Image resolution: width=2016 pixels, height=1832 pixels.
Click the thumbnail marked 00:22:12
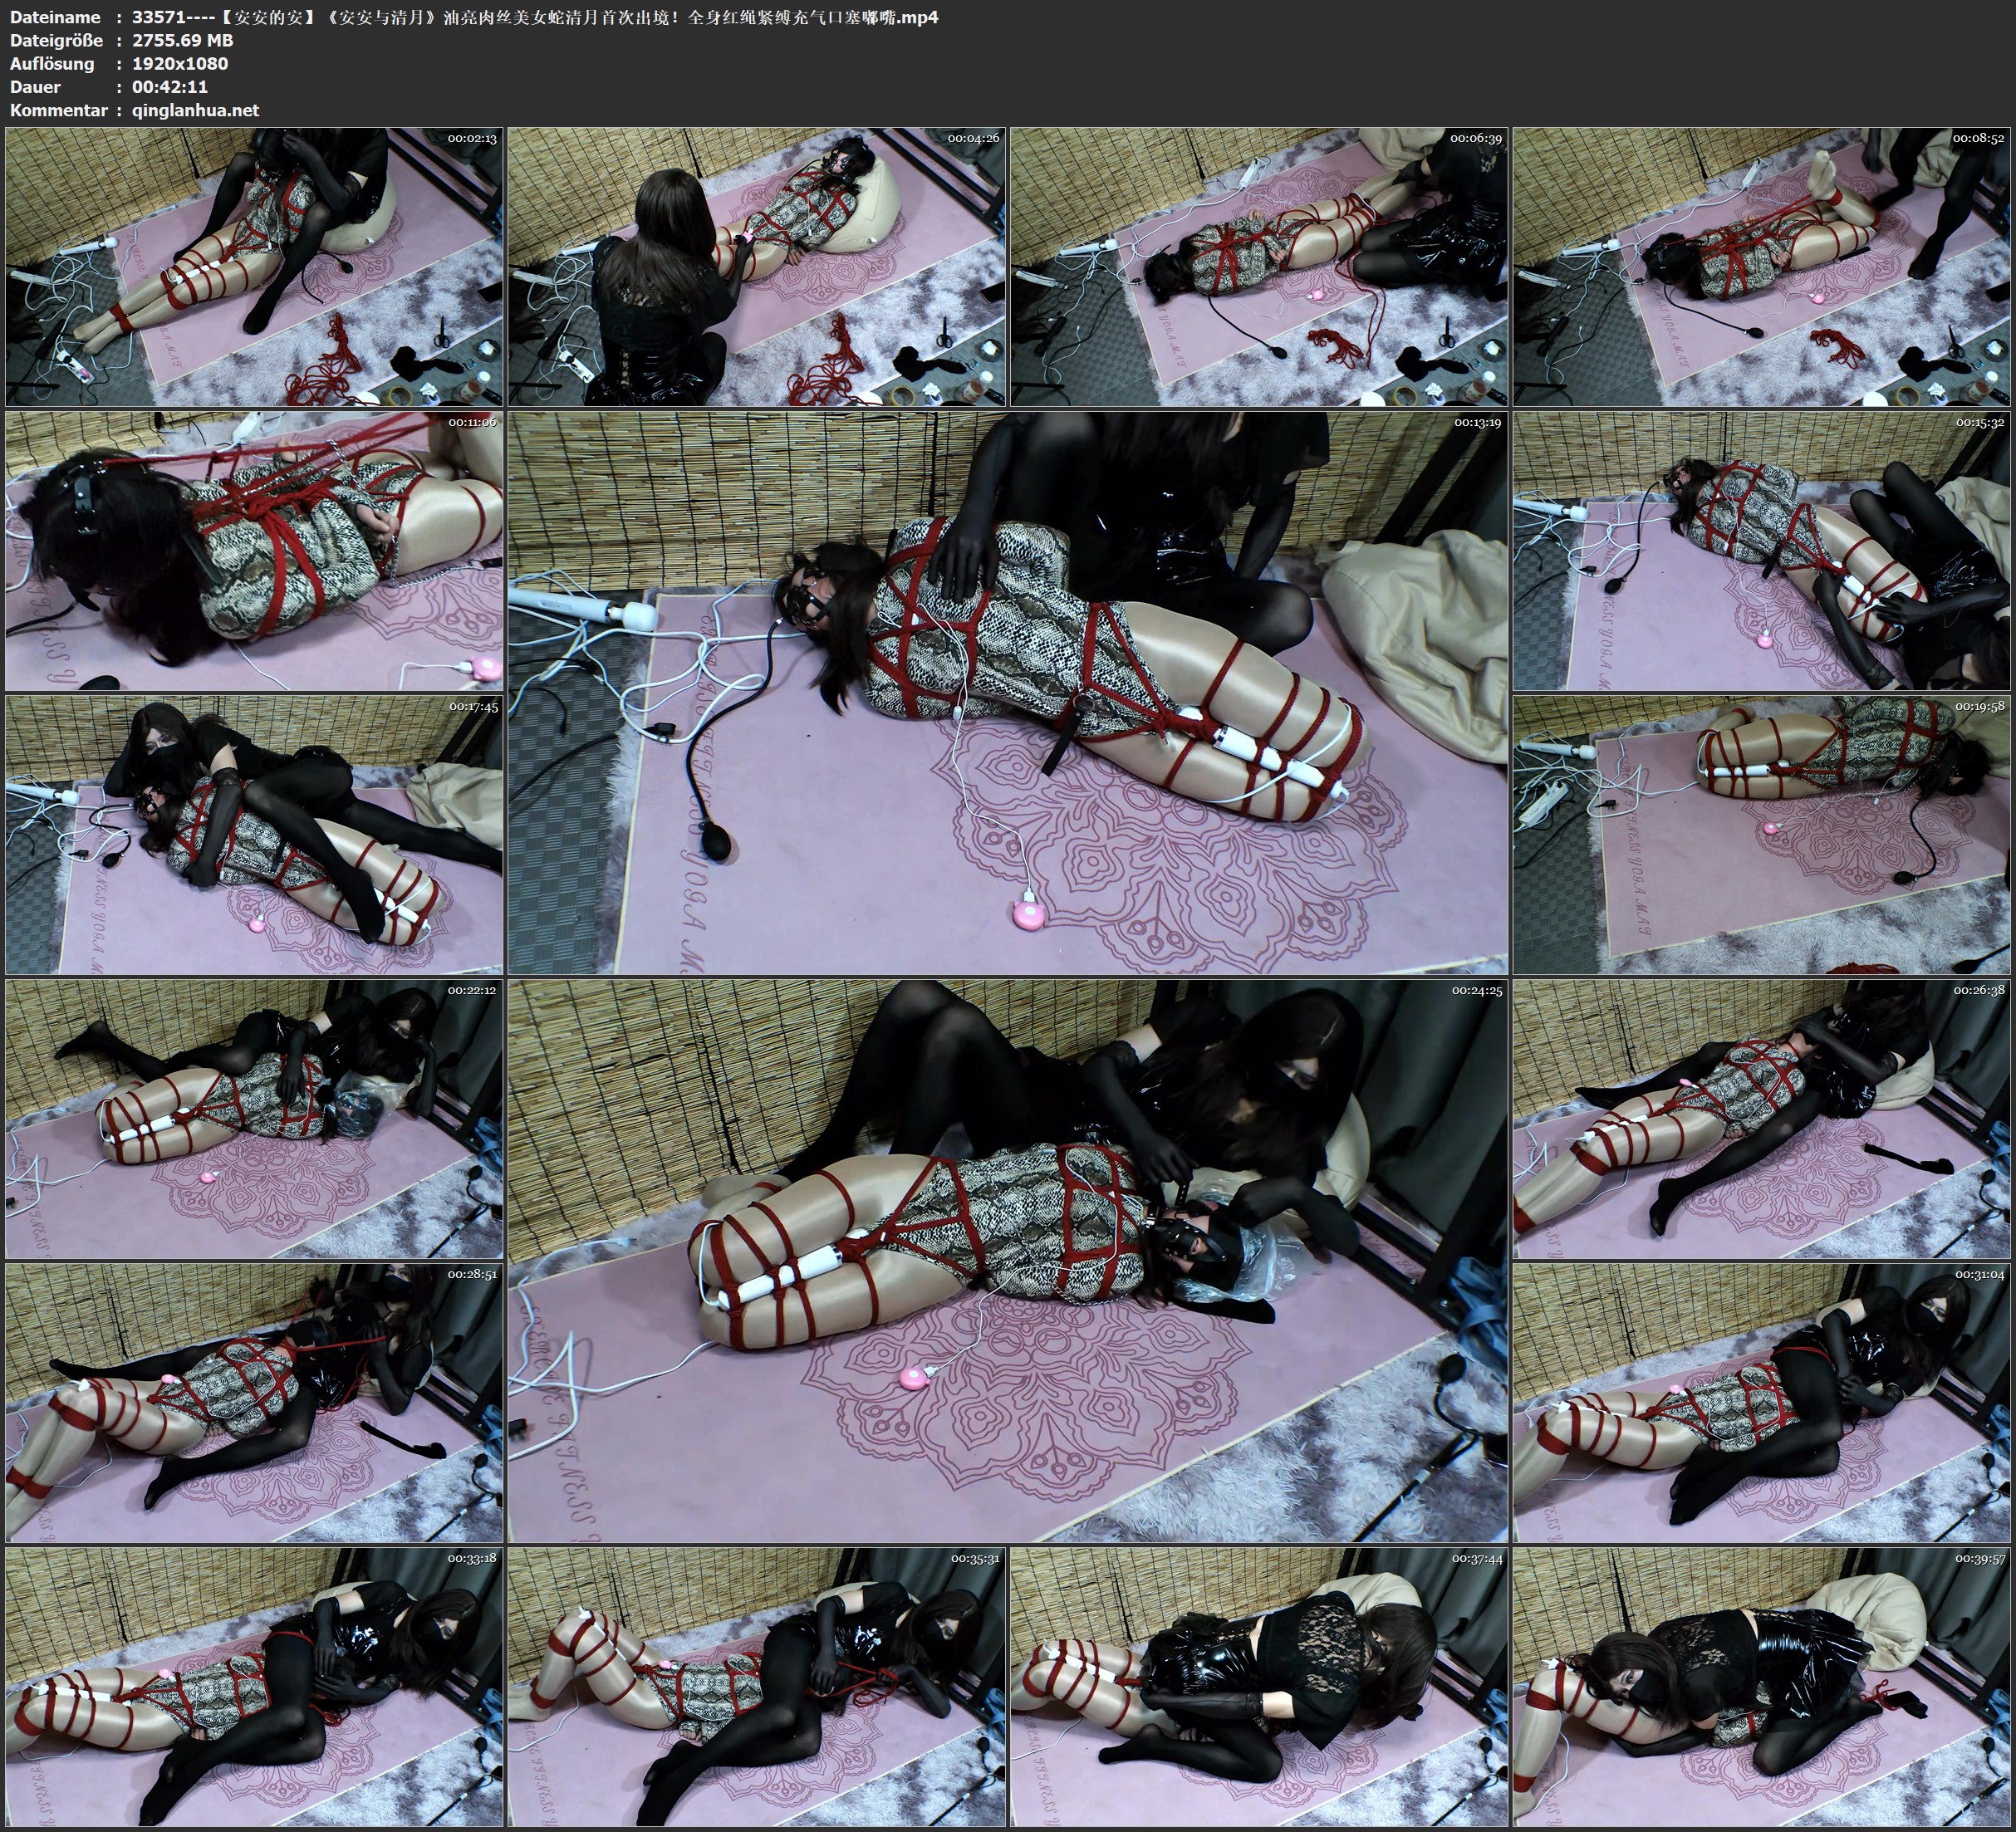pos(254,1118)
